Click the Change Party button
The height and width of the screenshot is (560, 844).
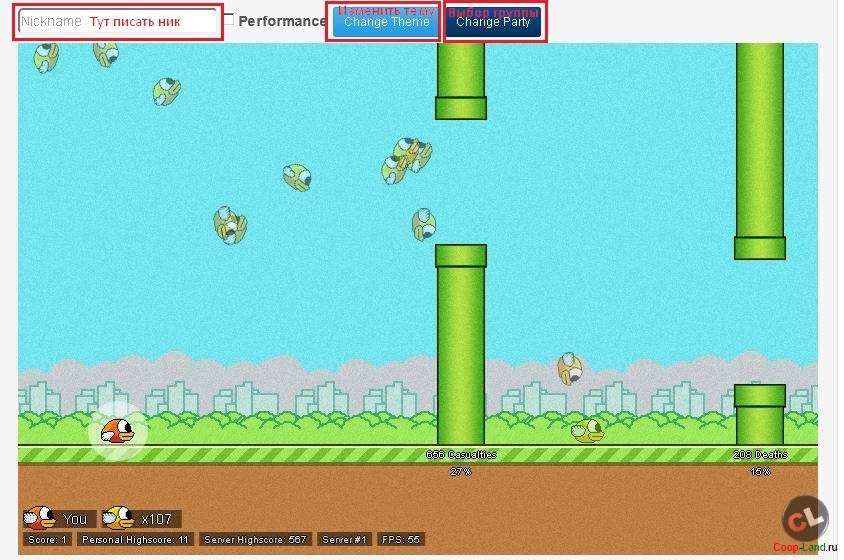493,22
